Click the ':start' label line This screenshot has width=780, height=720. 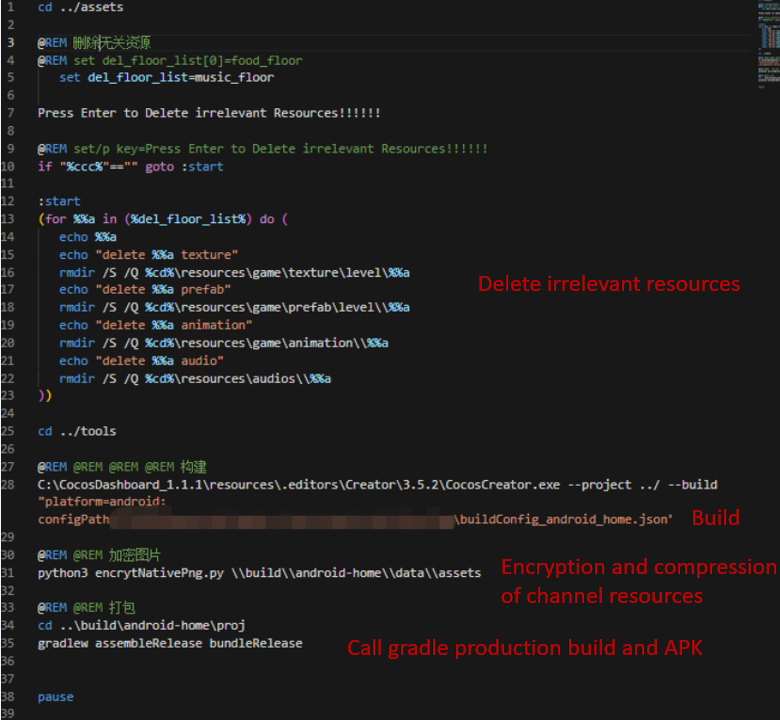click(59, 201)
